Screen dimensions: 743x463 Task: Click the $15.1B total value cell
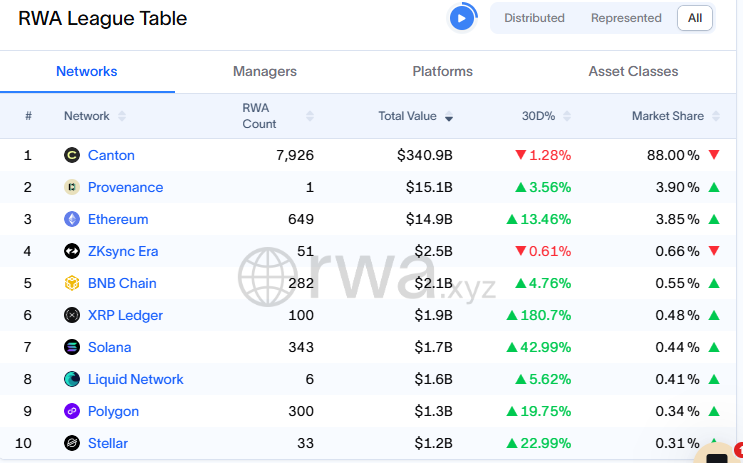[x=429, y=187]
